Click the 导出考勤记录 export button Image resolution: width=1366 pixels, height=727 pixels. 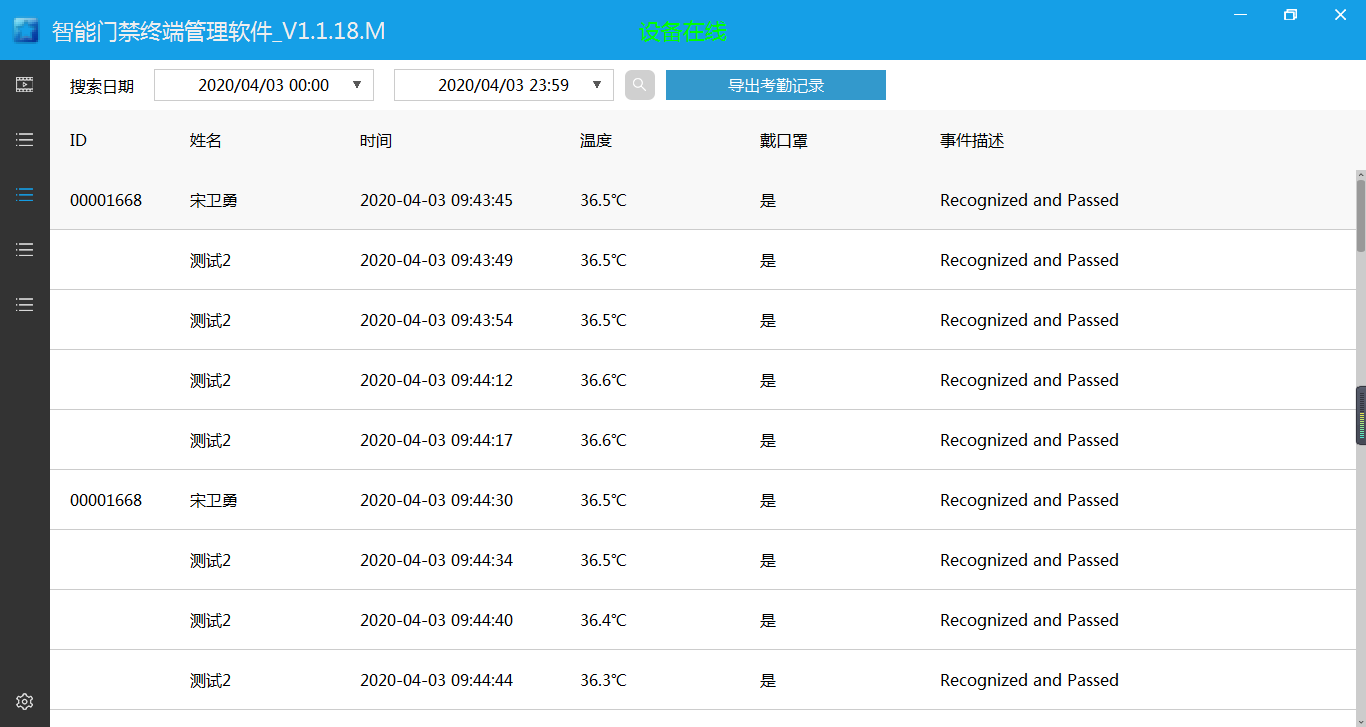click(x=776, y=85)
